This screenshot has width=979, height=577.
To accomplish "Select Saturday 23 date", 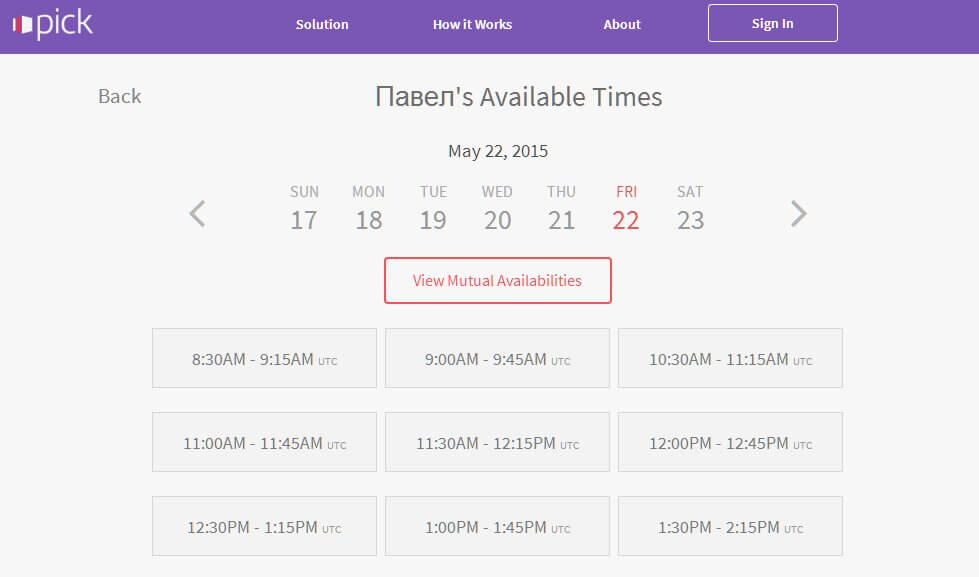I will [690, 208].
